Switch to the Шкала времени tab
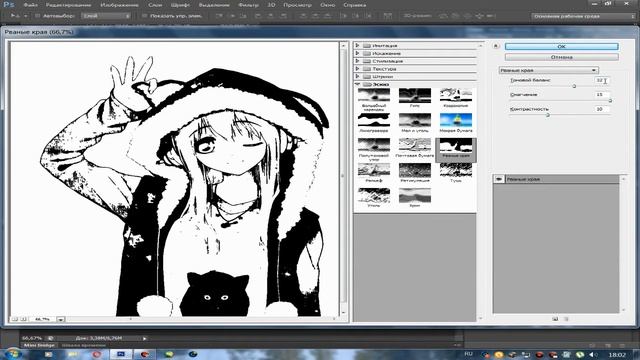640x360 pixels. click(84, 345)
